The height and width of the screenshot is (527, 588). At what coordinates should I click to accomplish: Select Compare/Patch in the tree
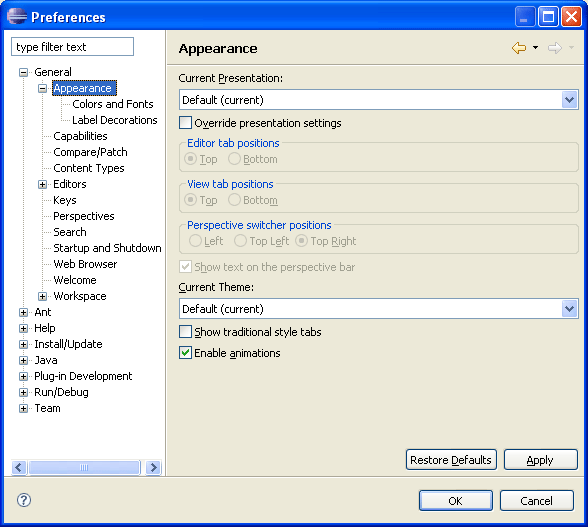(x=90, y=152)
